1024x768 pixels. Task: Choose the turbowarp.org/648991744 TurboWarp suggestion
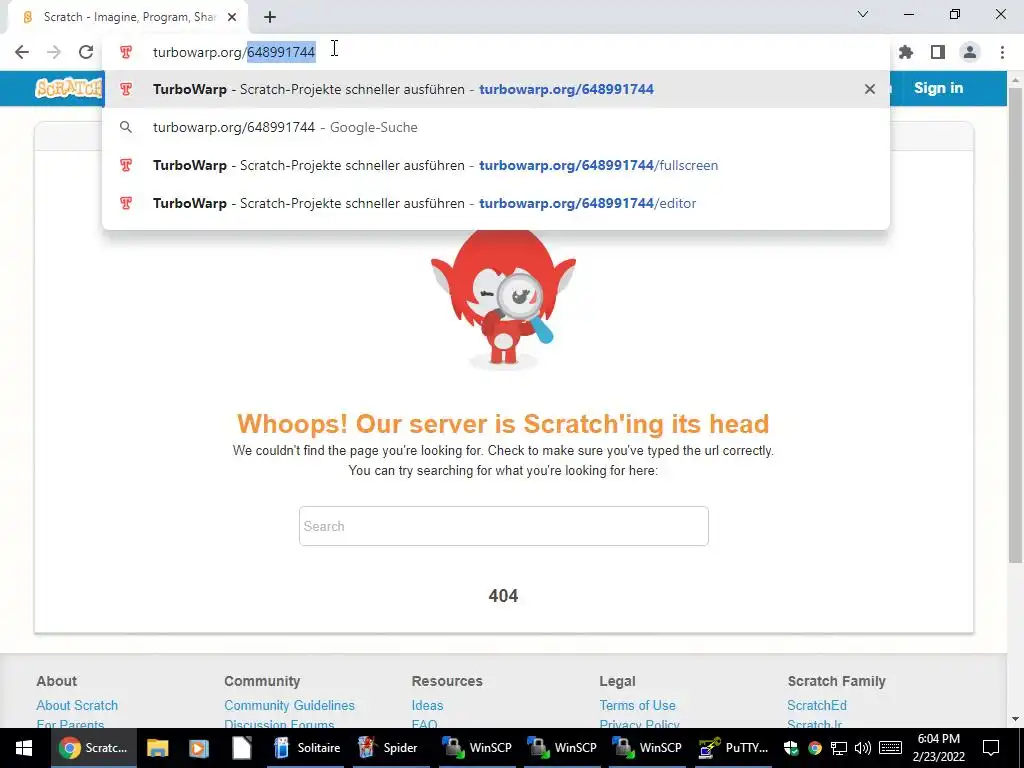pyautogui.click(x=496, y=89)
